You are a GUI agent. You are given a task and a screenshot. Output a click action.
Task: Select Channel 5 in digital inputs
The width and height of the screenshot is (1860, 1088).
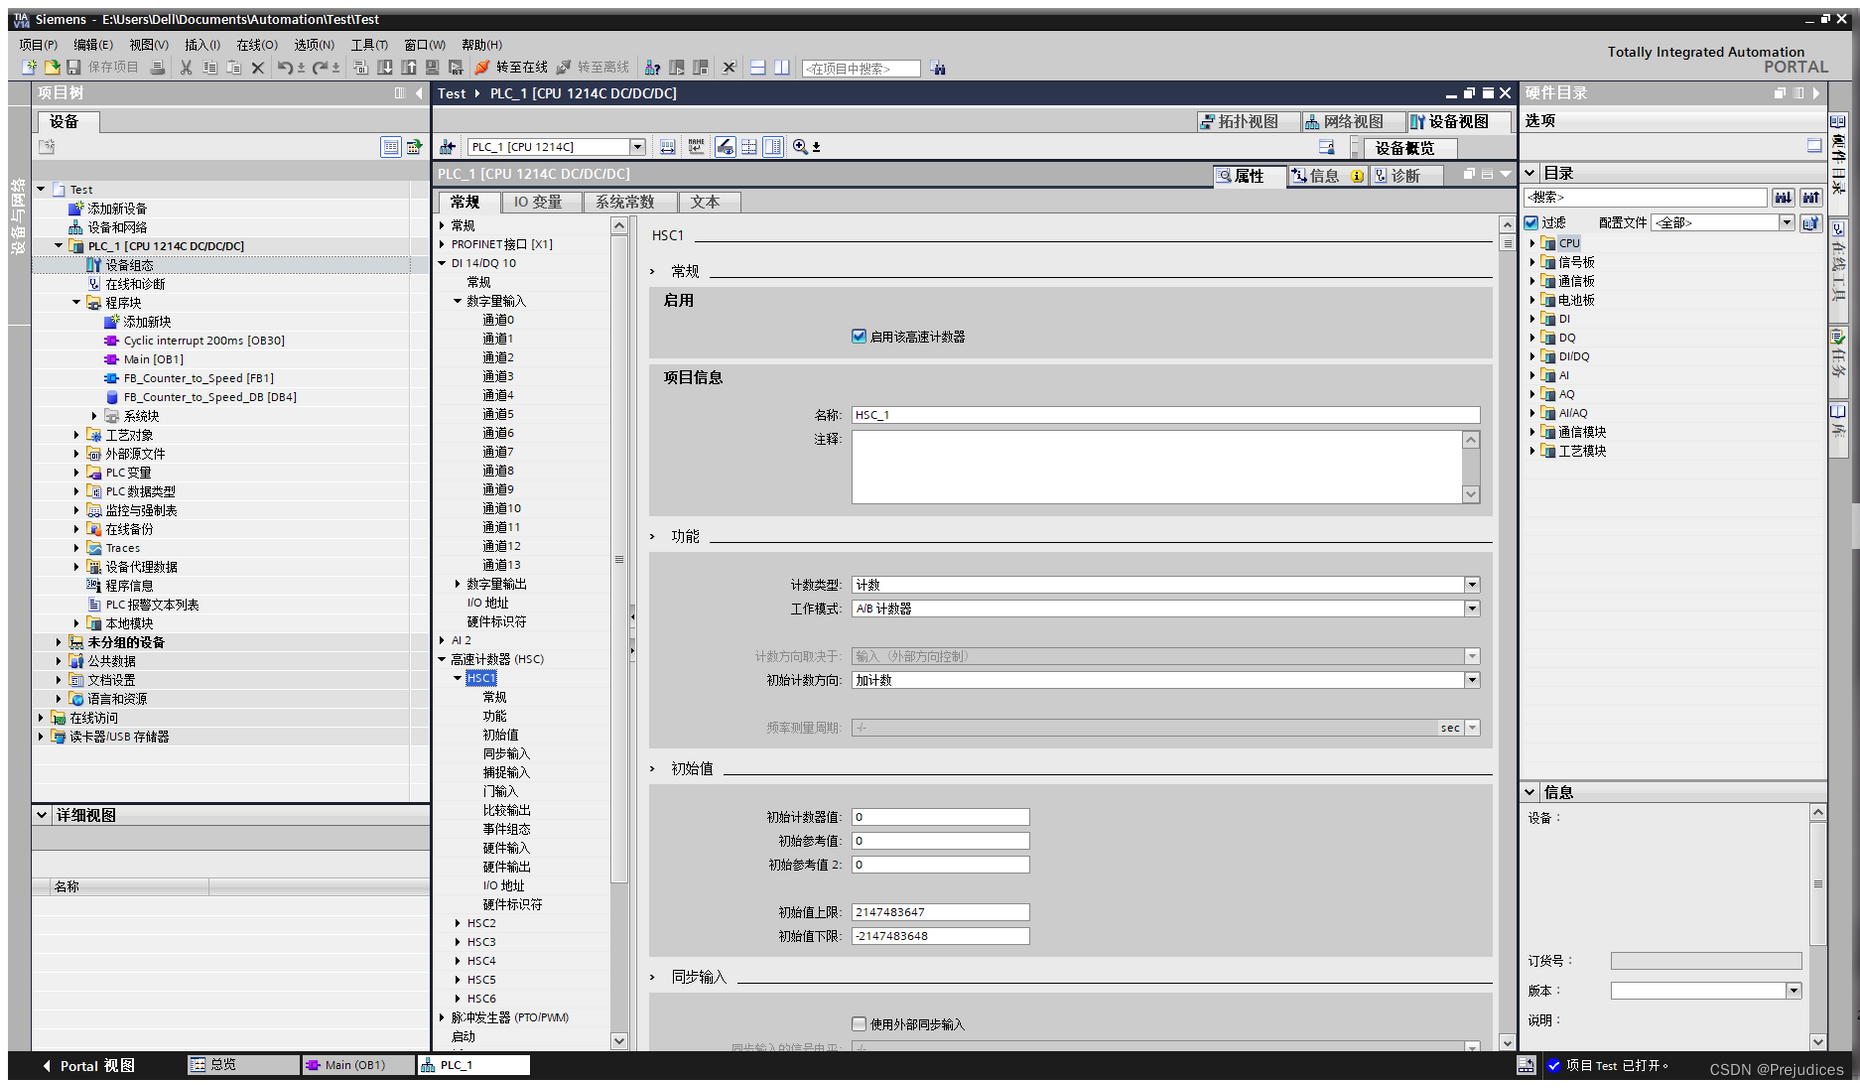498,414
